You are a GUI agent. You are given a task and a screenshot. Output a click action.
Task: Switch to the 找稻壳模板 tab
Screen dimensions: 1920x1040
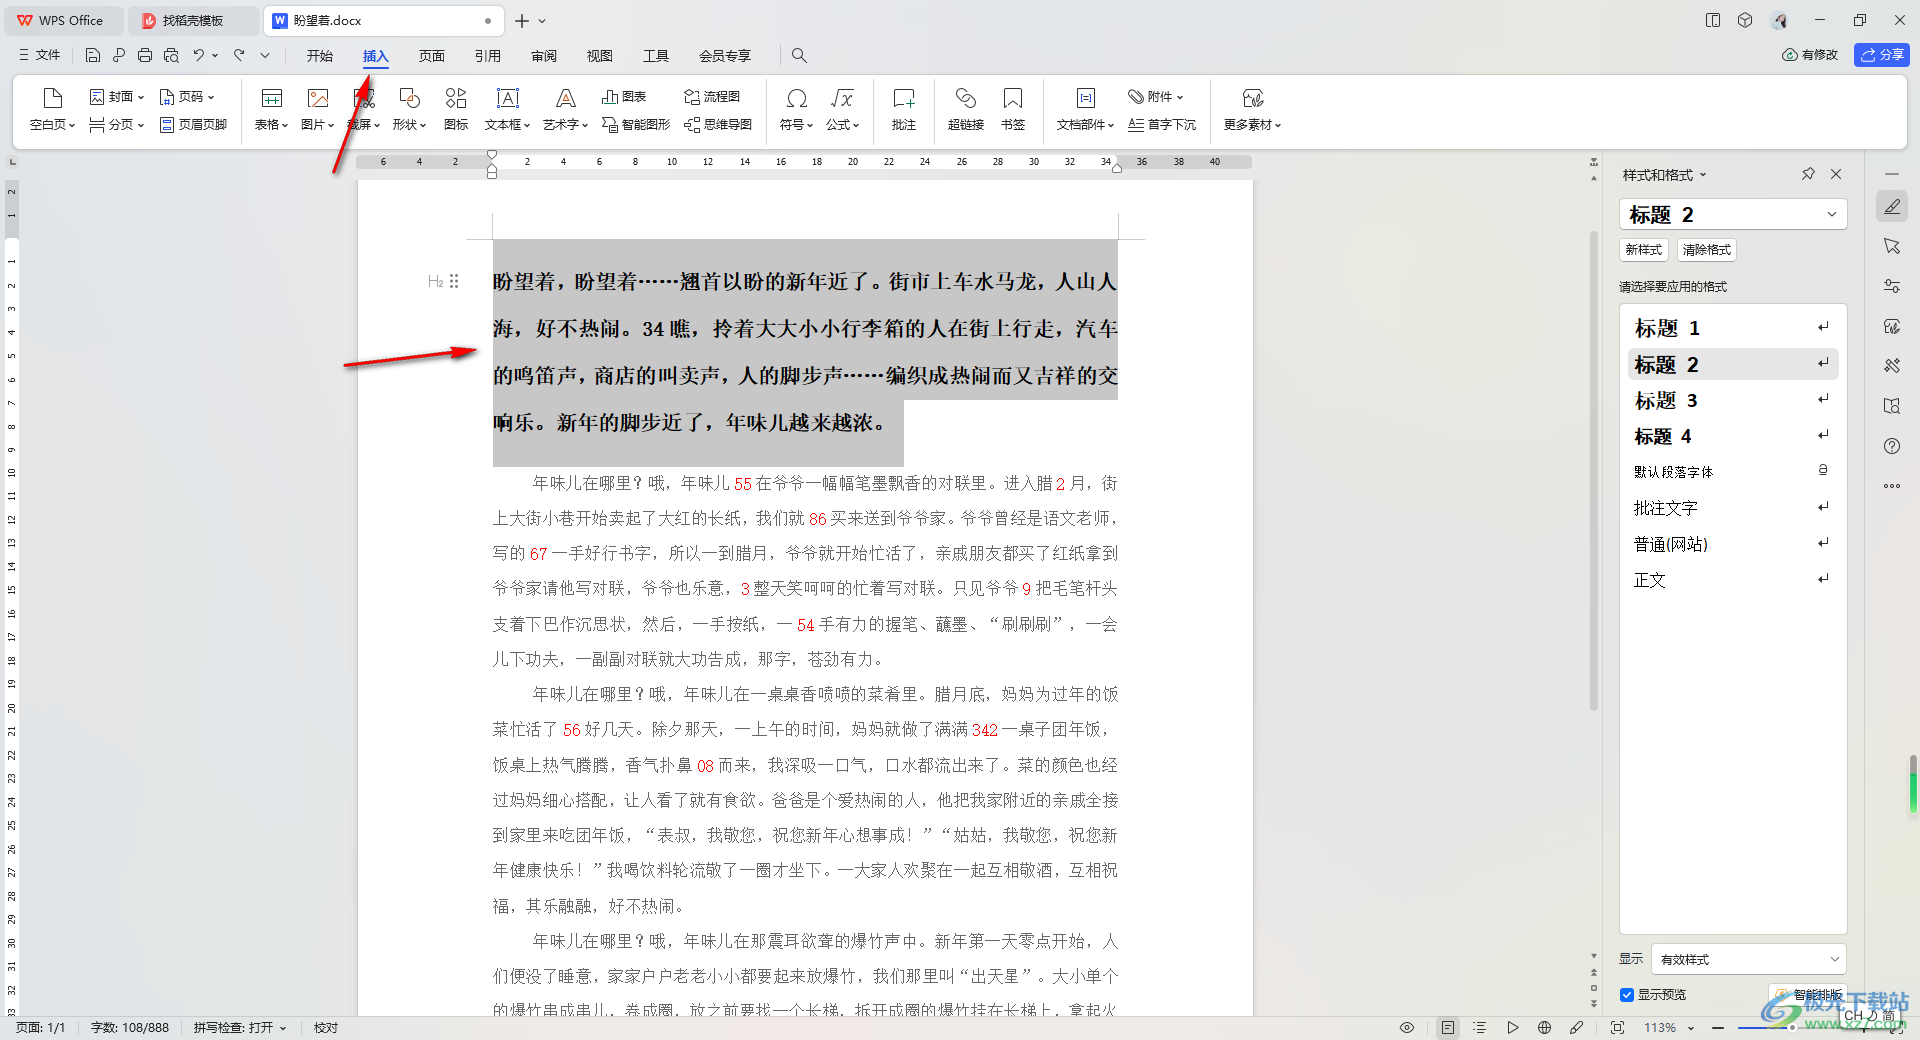point(192,20)
